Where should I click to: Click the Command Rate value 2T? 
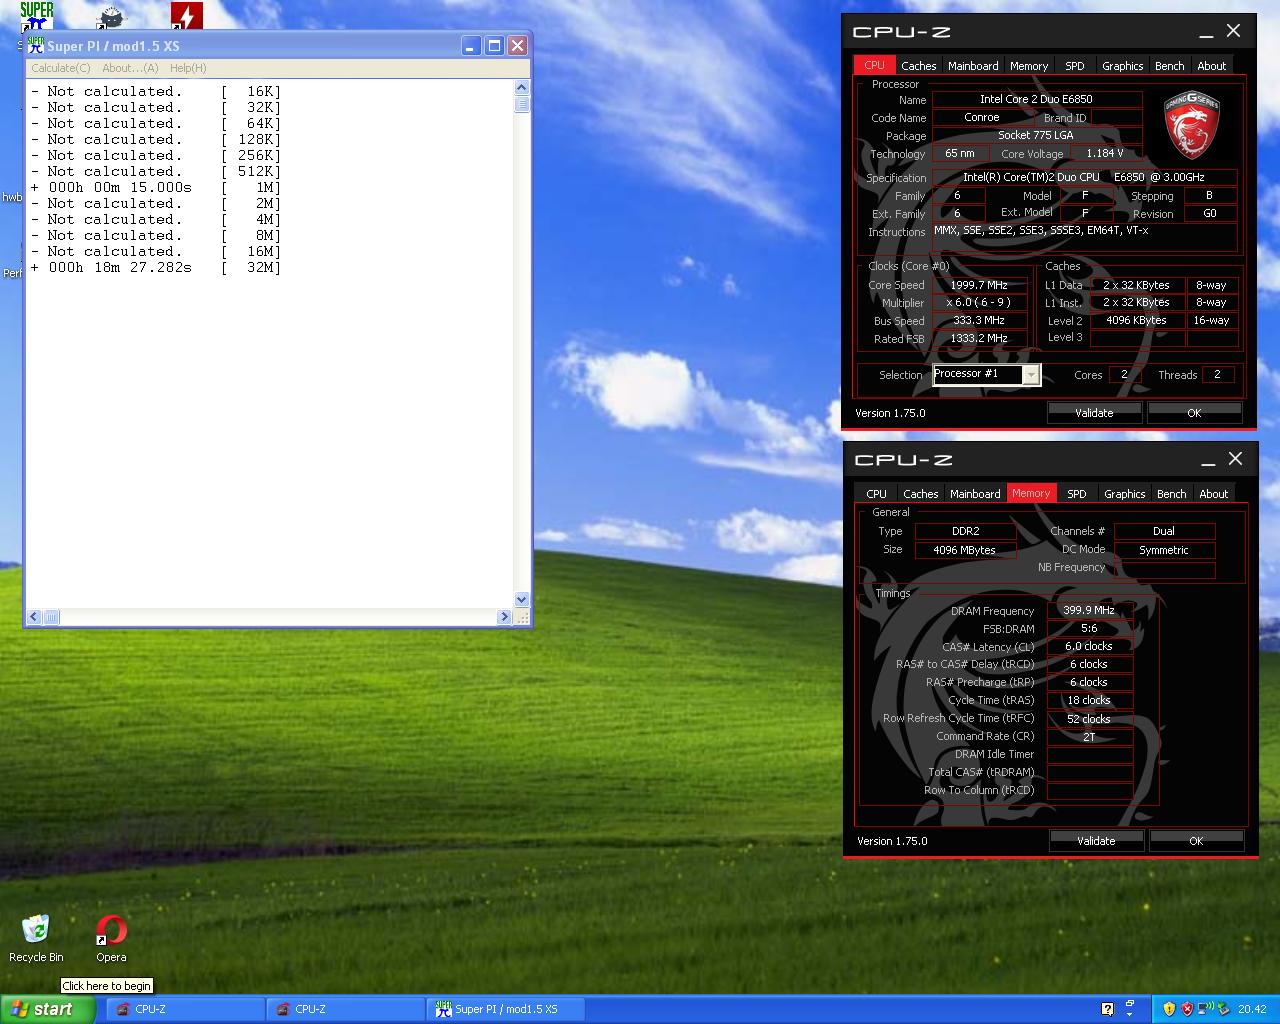coord(1089,736)
